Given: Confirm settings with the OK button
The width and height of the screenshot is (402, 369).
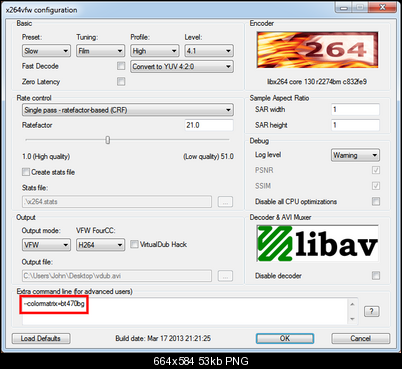Looking at the screenshot, I should click(x=285, y=339).
